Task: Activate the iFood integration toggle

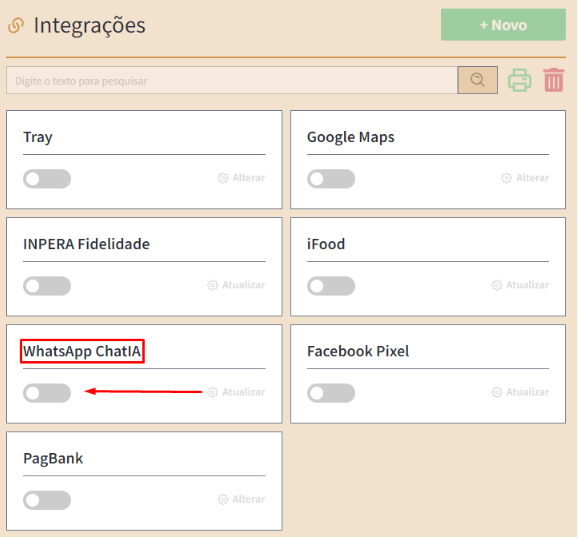Action: tap(331, 286)
